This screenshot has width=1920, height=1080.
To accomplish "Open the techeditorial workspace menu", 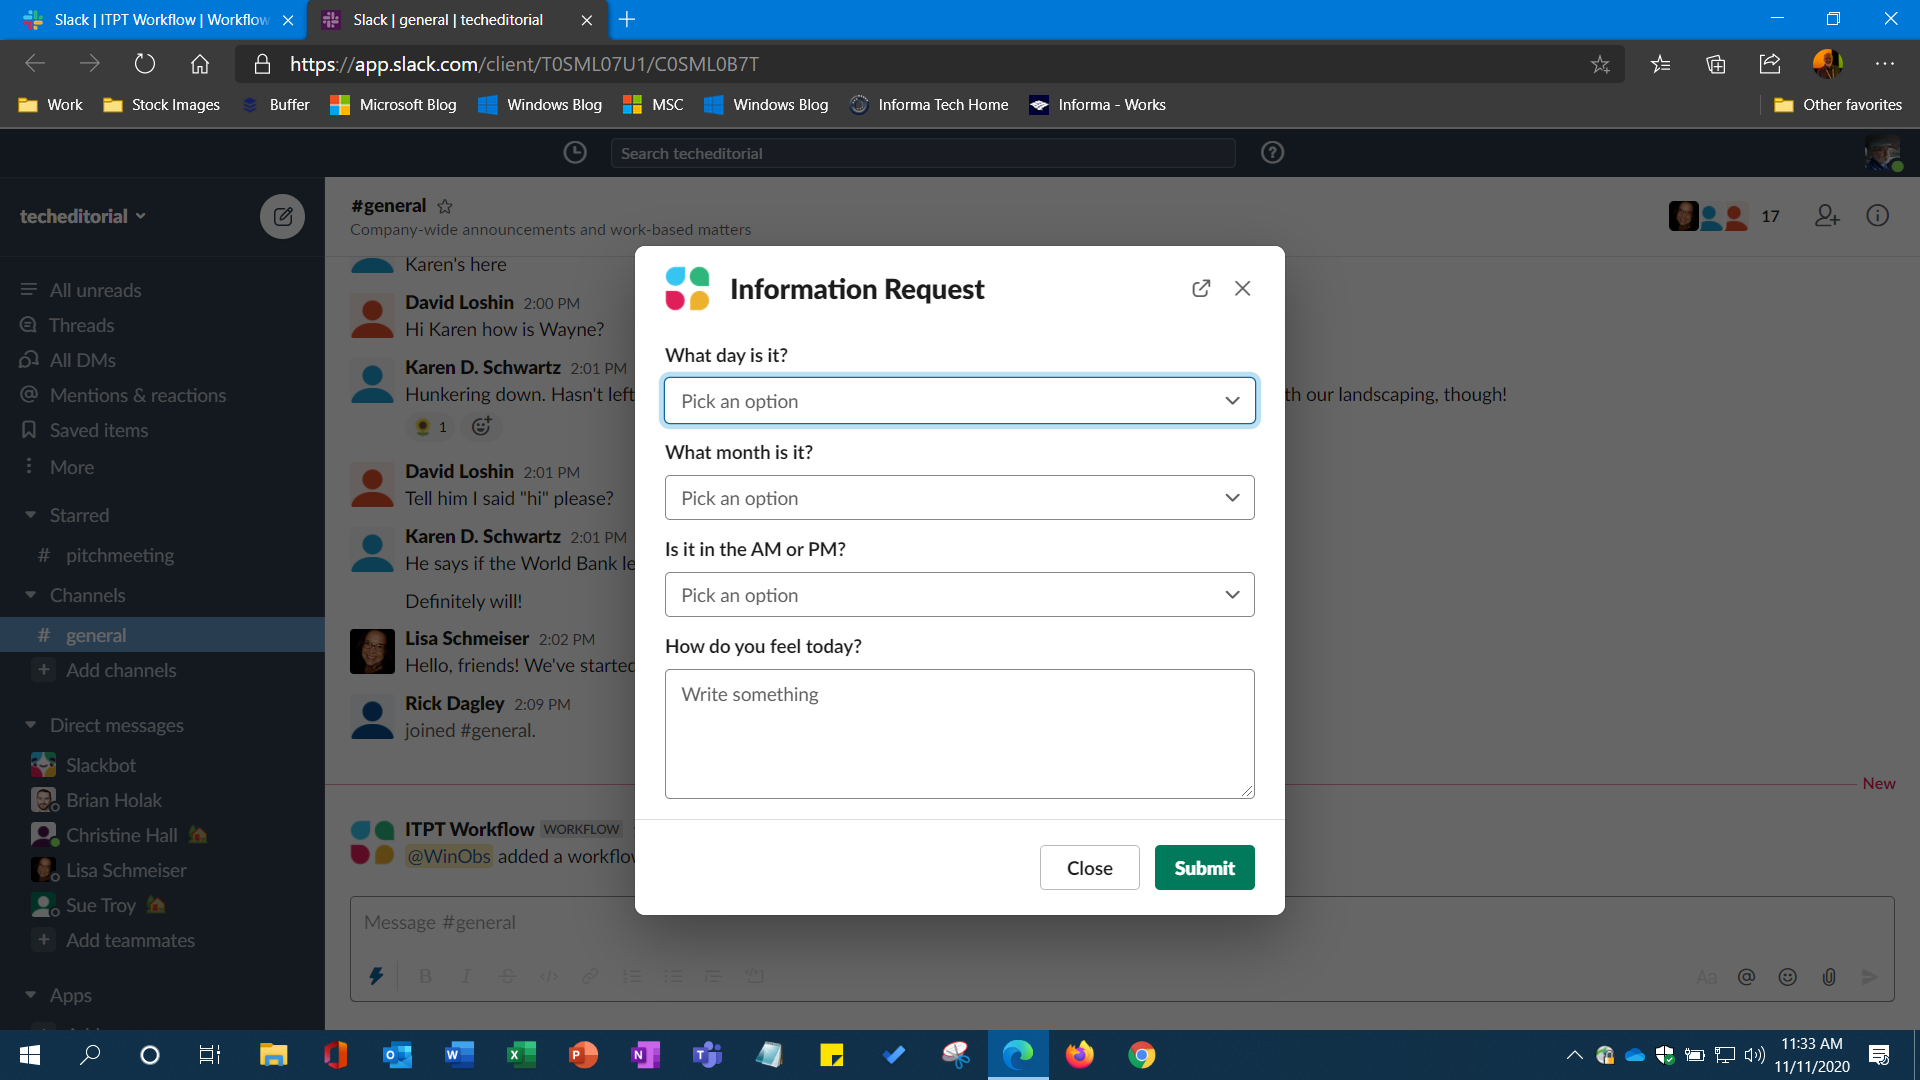I will (x=82, y=216).
